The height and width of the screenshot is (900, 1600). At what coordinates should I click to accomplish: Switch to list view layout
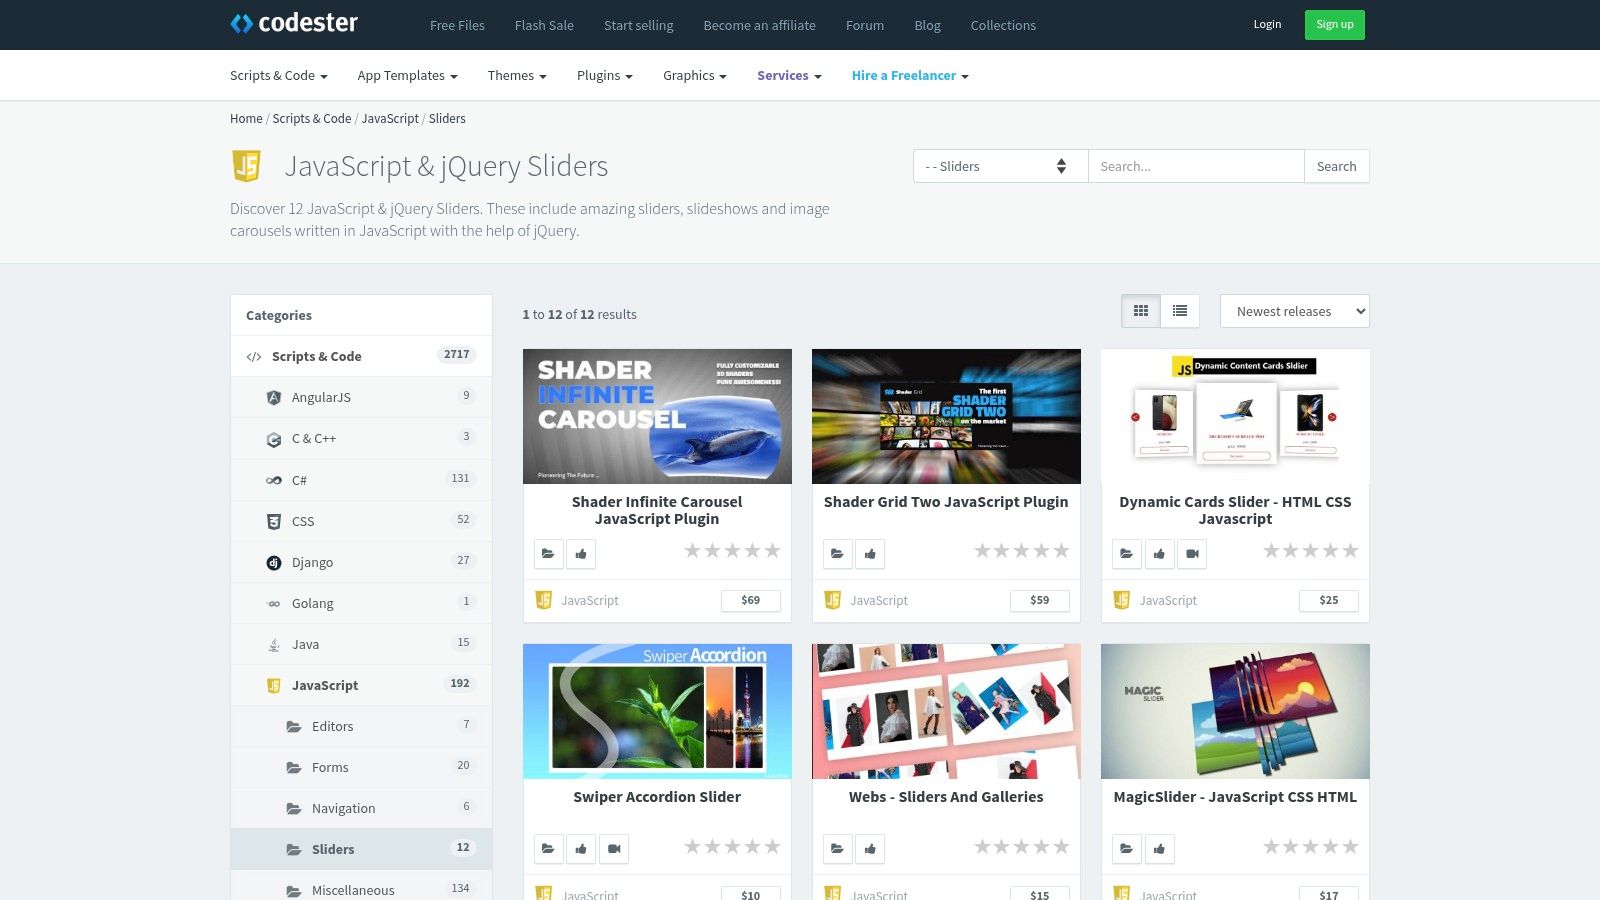click(1179, 311)
